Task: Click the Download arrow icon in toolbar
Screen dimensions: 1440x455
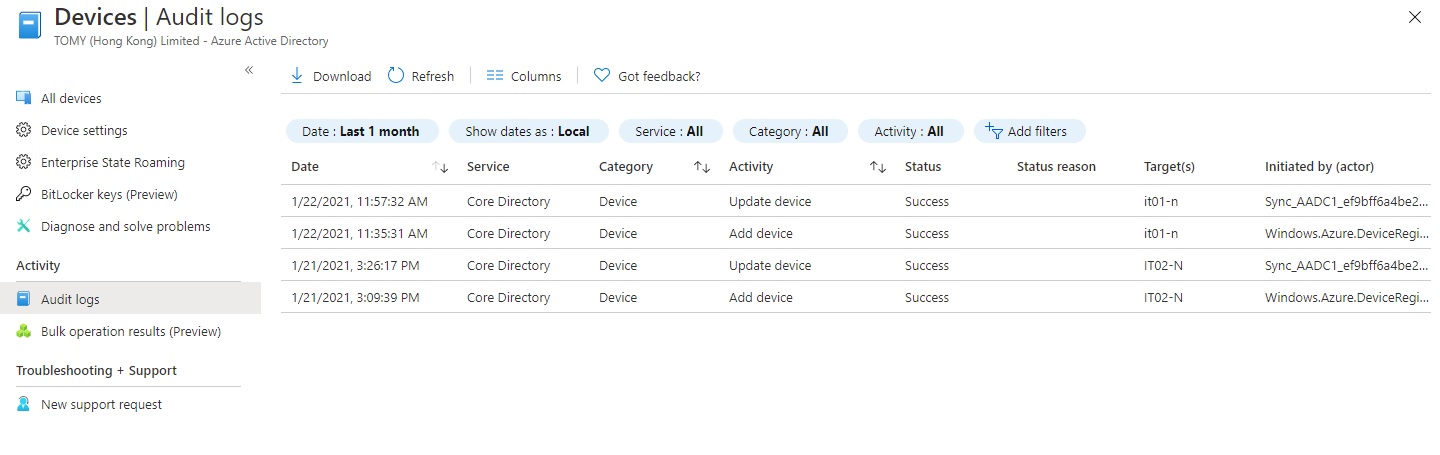Action: click(297, 75)
